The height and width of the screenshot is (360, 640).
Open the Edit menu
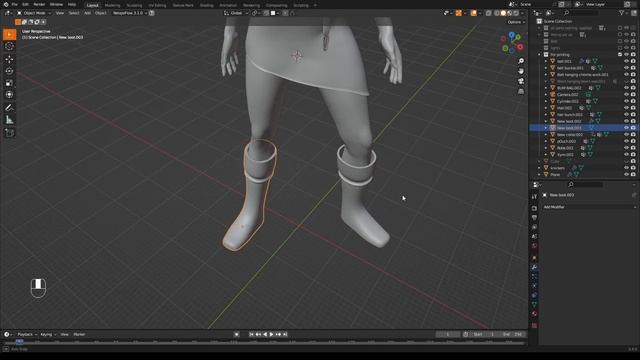(x=25, y=4)
